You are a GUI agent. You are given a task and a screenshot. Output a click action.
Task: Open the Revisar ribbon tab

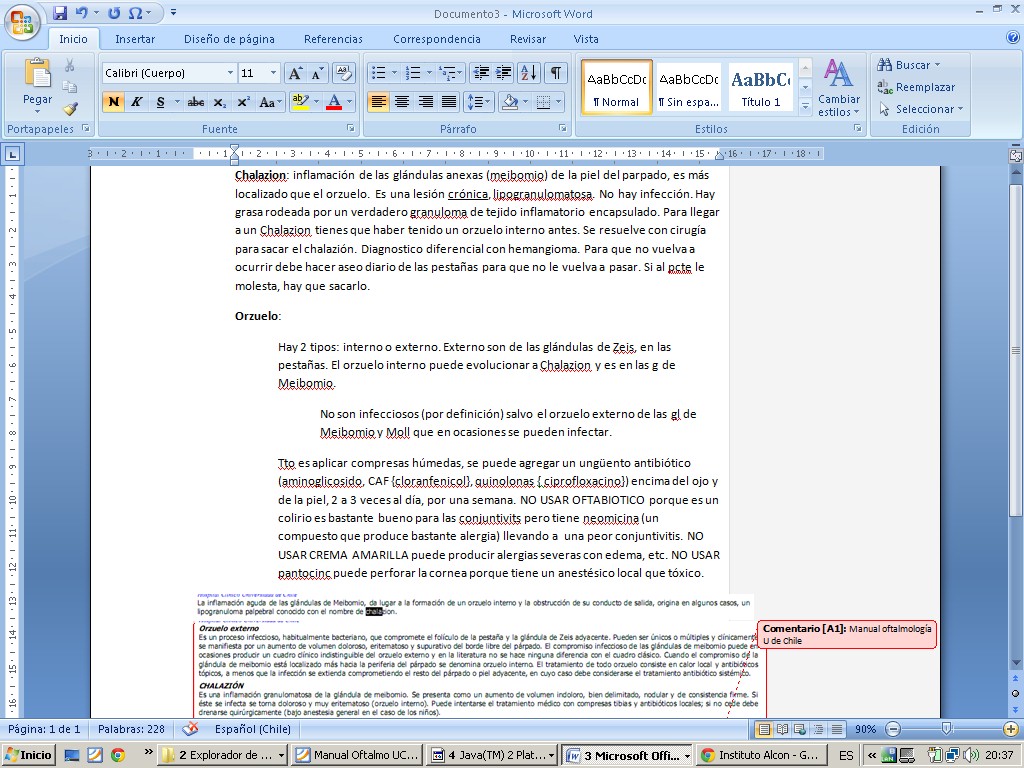[x=527, y=39]
